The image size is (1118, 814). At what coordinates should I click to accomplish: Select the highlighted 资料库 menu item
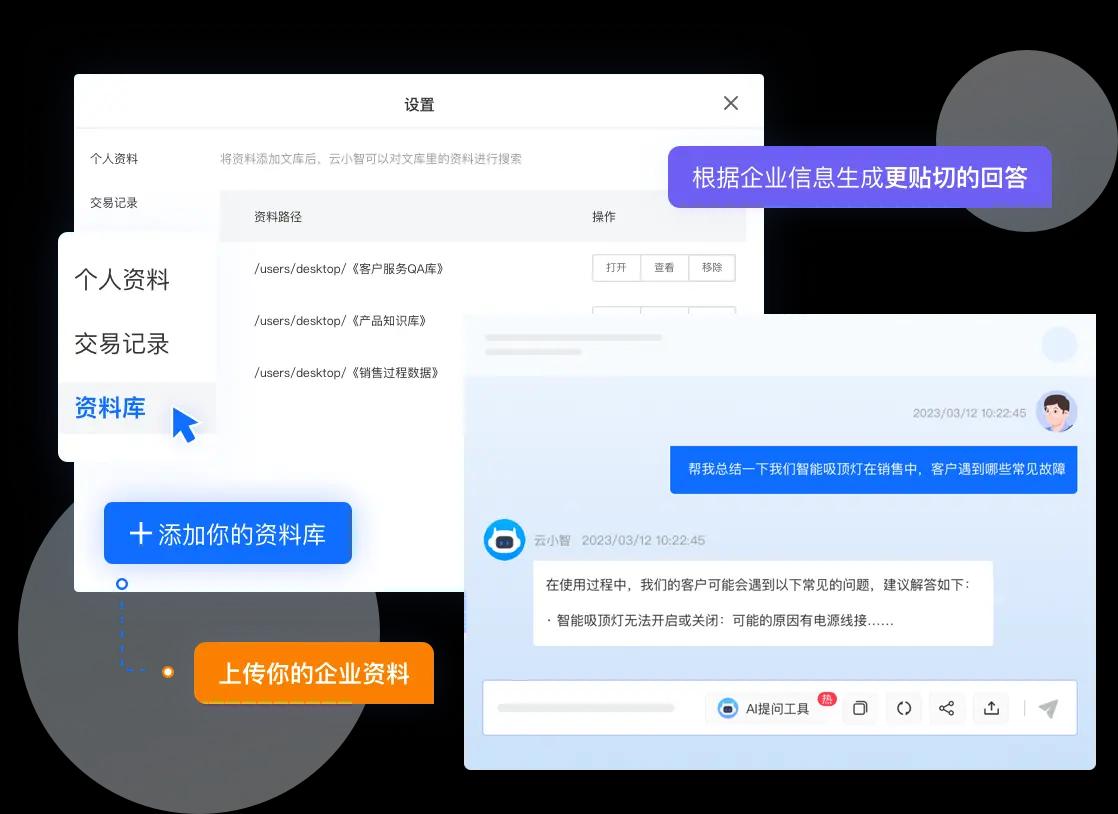[137, 408]
